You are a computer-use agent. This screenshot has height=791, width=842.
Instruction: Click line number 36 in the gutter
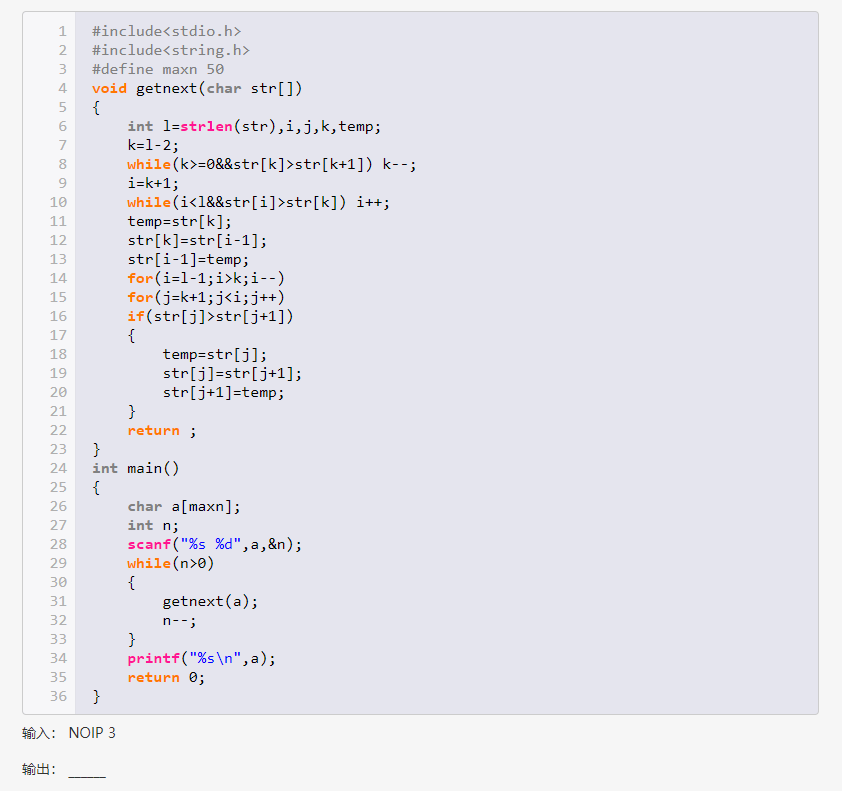pos(58,696)
